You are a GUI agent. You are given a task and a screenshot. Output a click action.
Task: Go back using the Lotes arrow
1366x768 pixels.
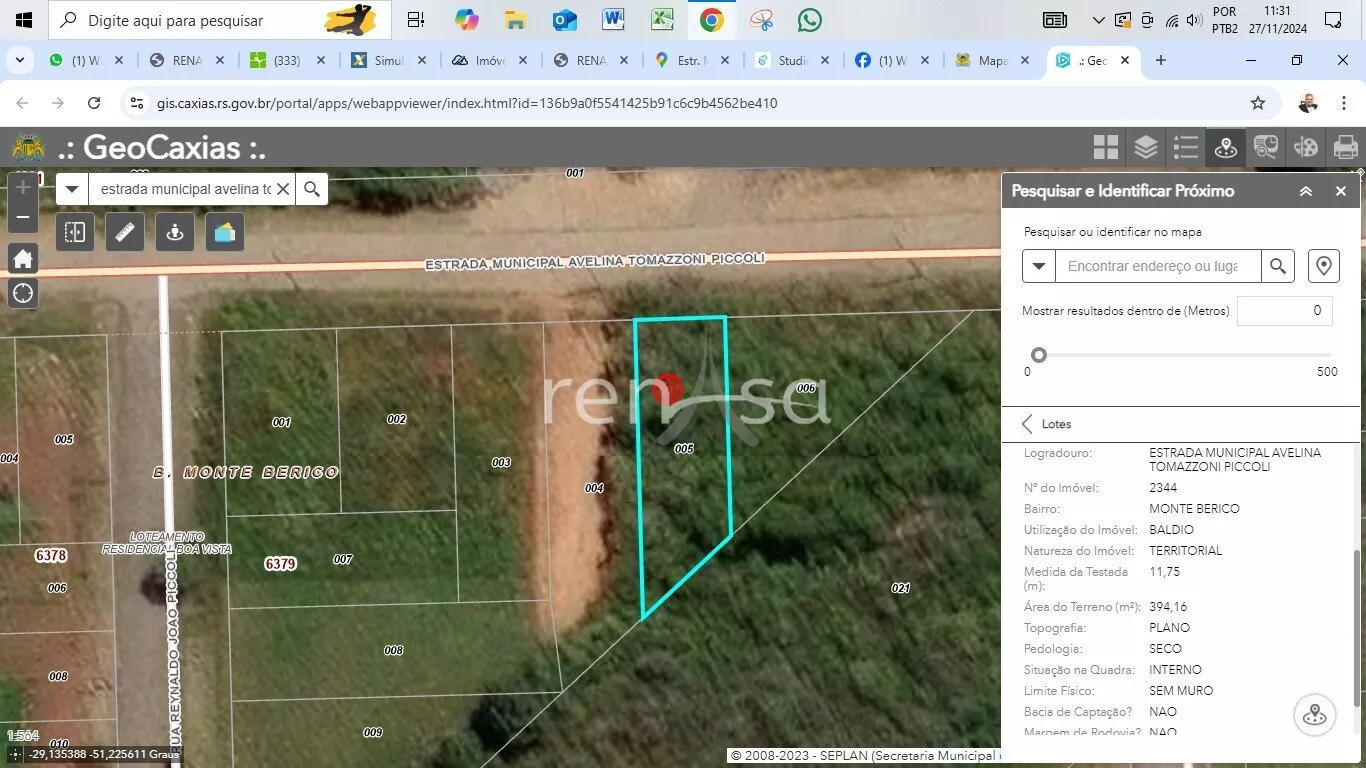(1027, 424)
